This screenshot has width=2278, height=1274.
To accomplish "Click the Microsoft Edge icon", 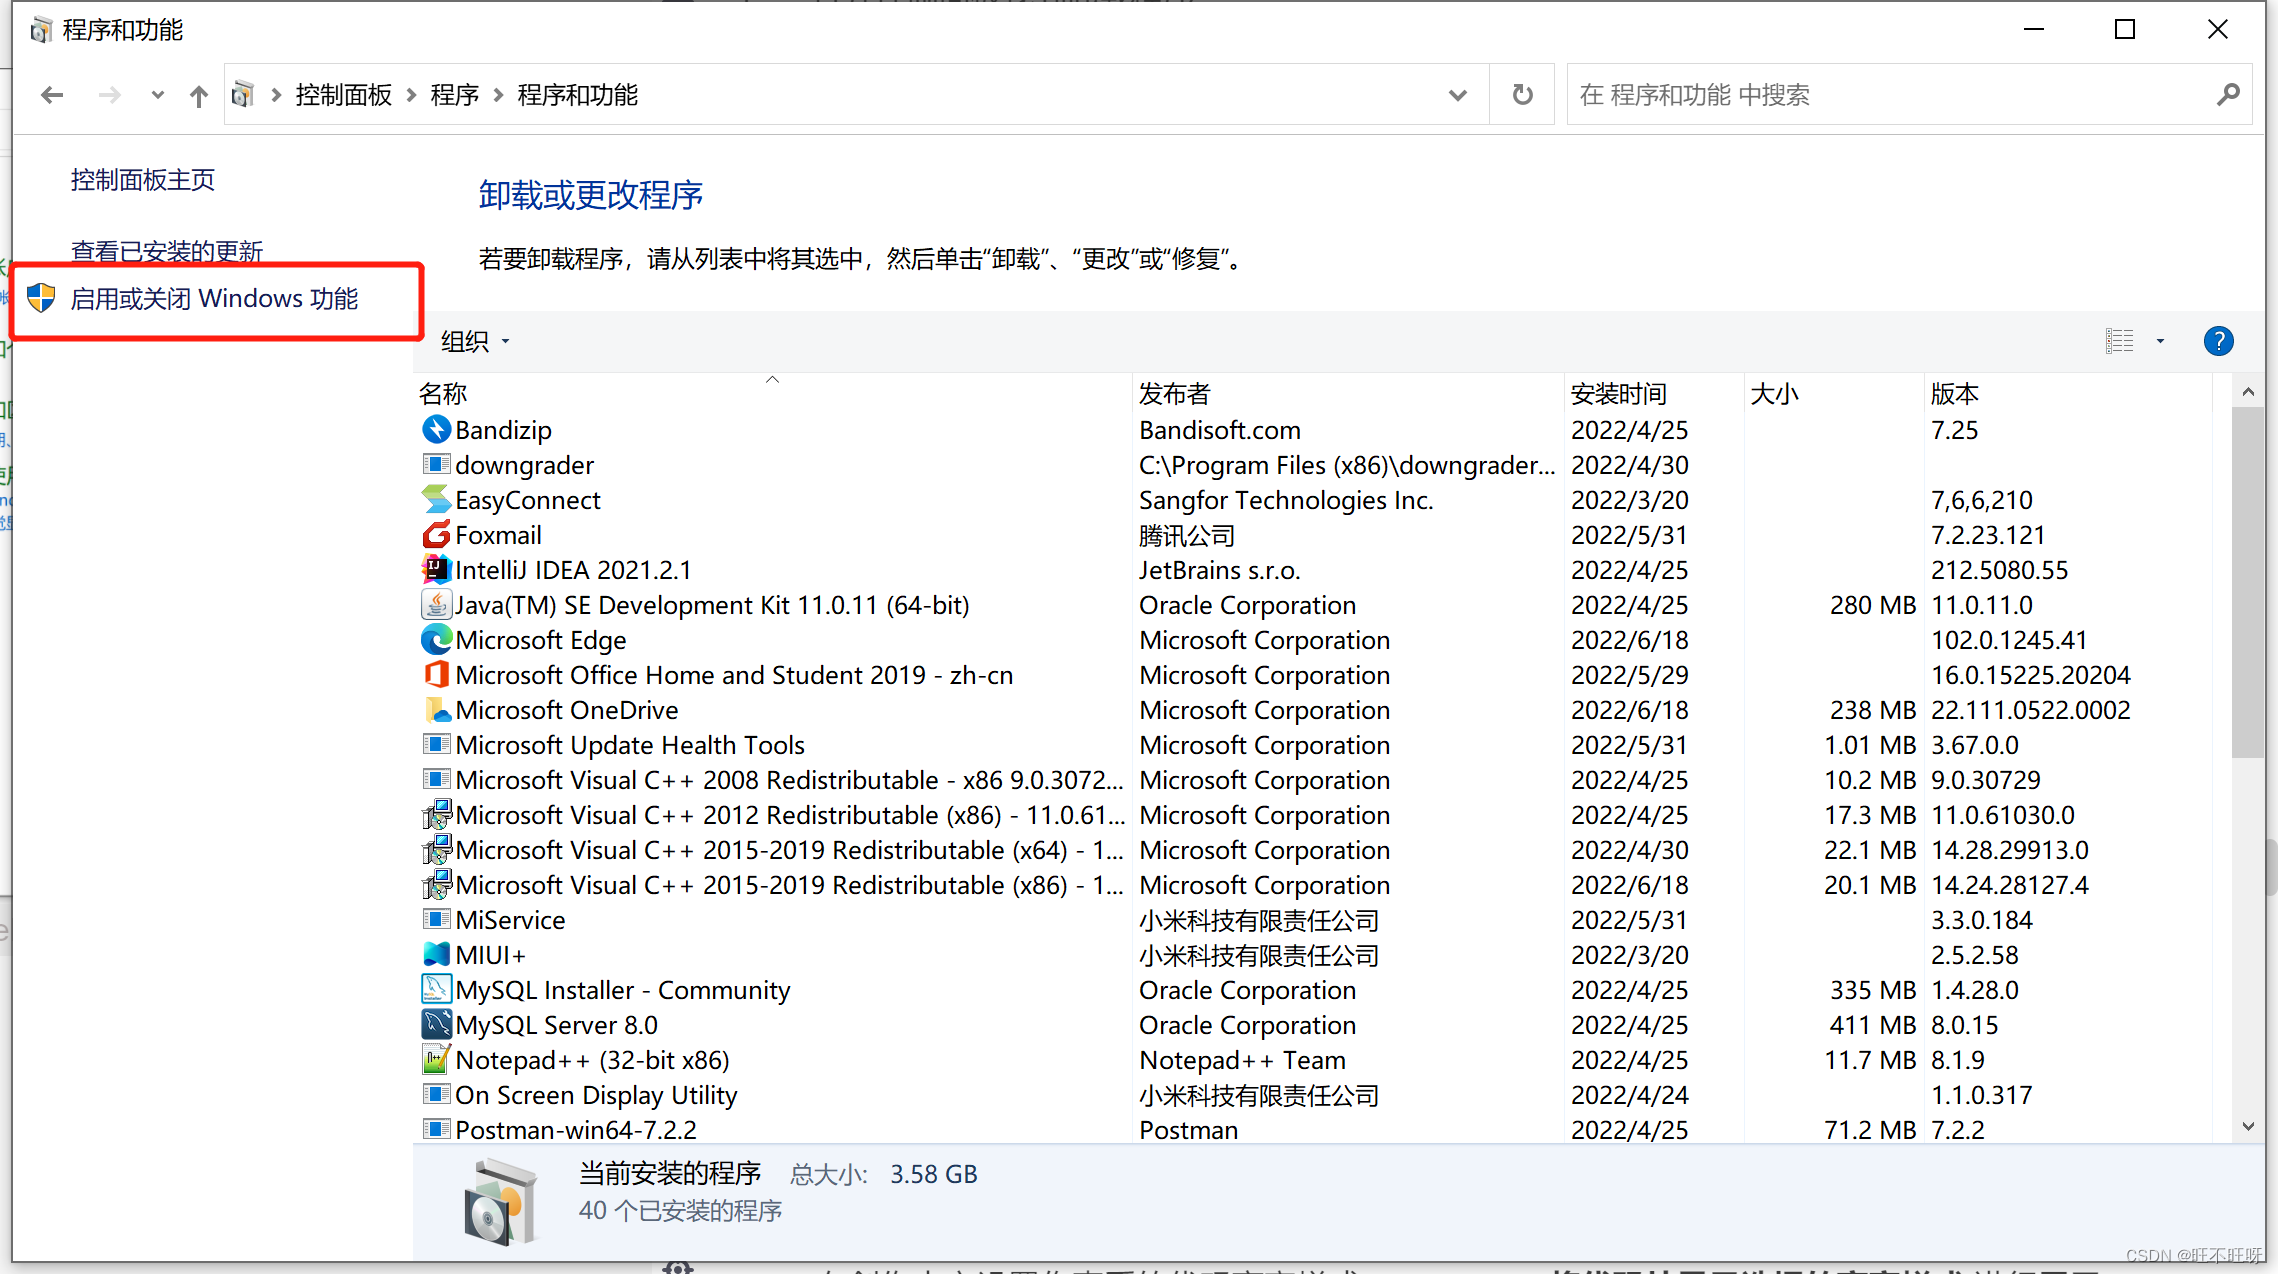I will (436, 640).
